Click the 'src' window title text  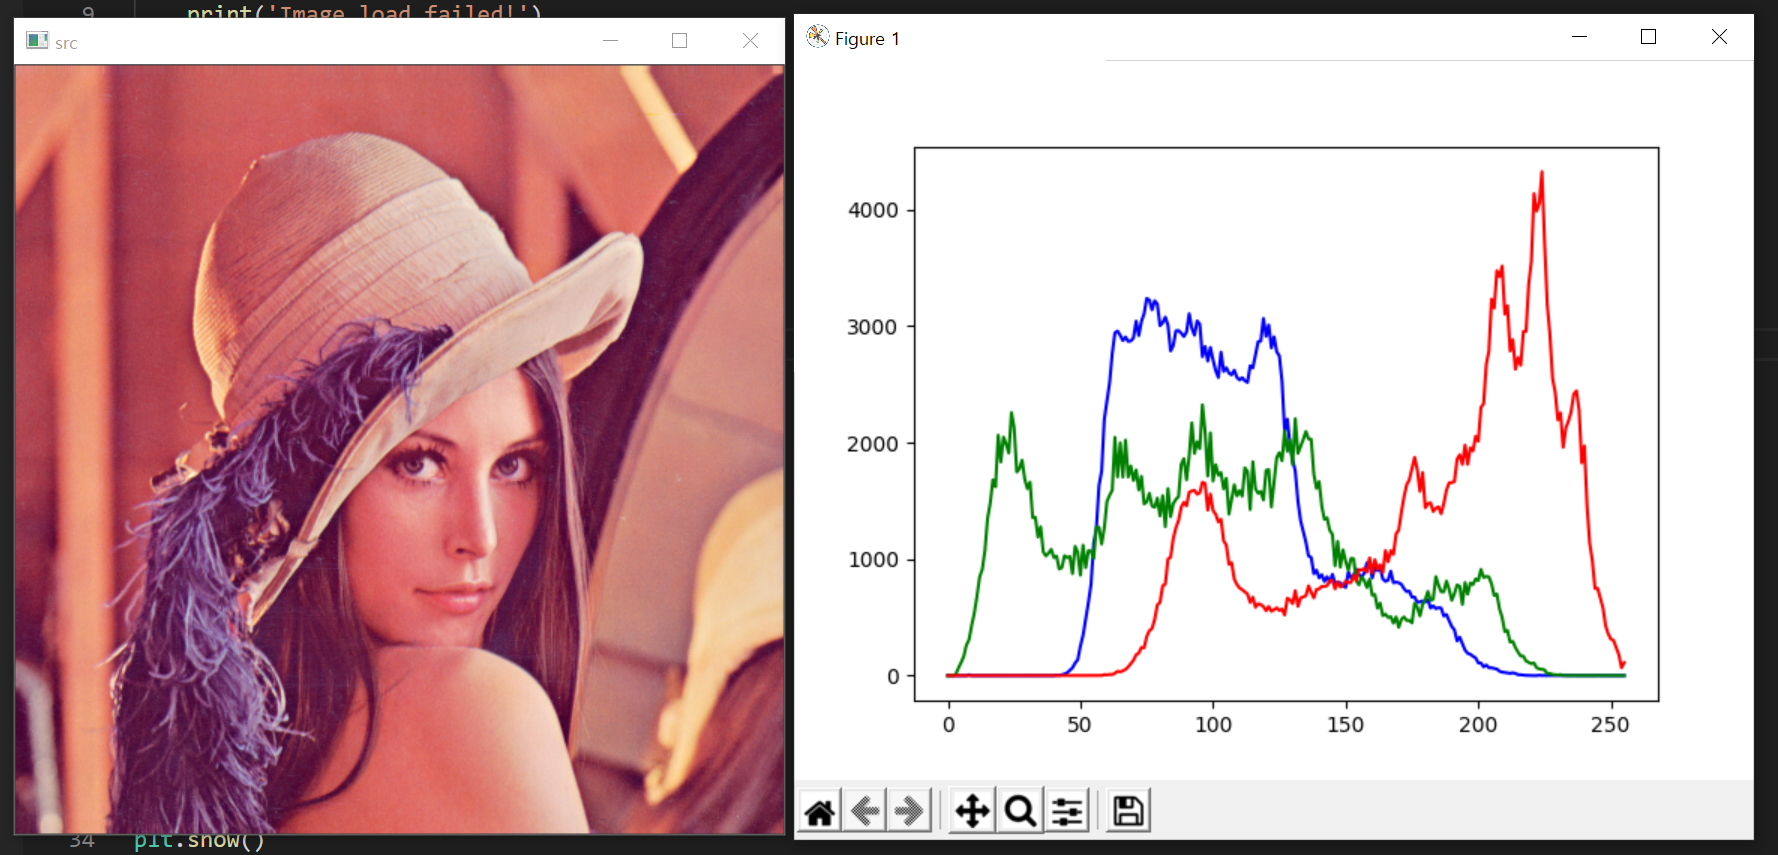click(x=66, y=43)
